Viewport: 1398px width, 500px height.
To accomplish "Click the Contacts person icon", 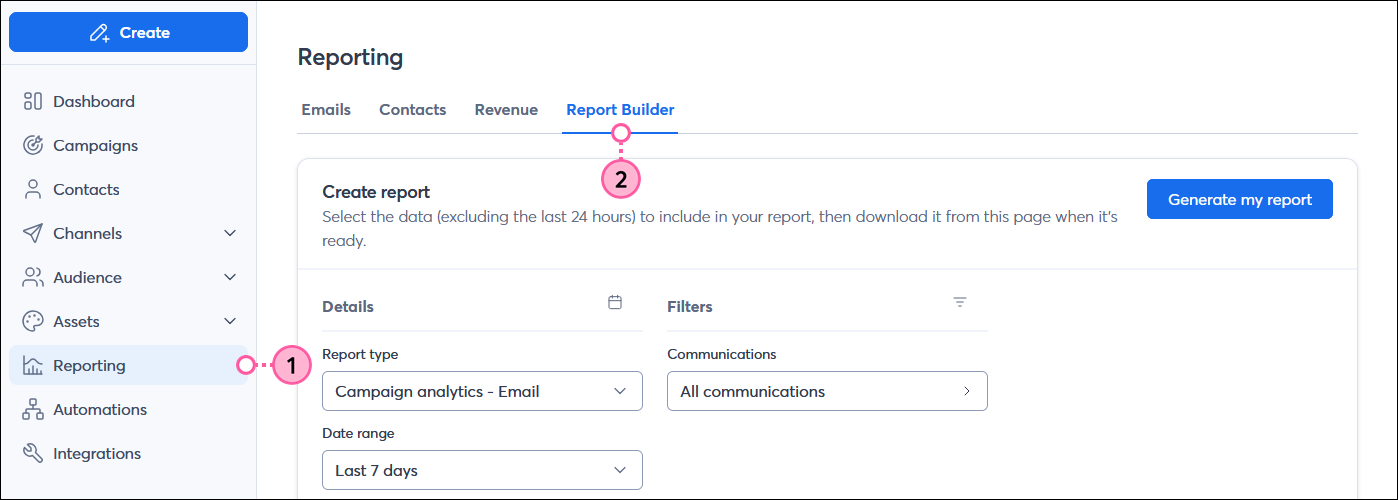I will (32, 189).
